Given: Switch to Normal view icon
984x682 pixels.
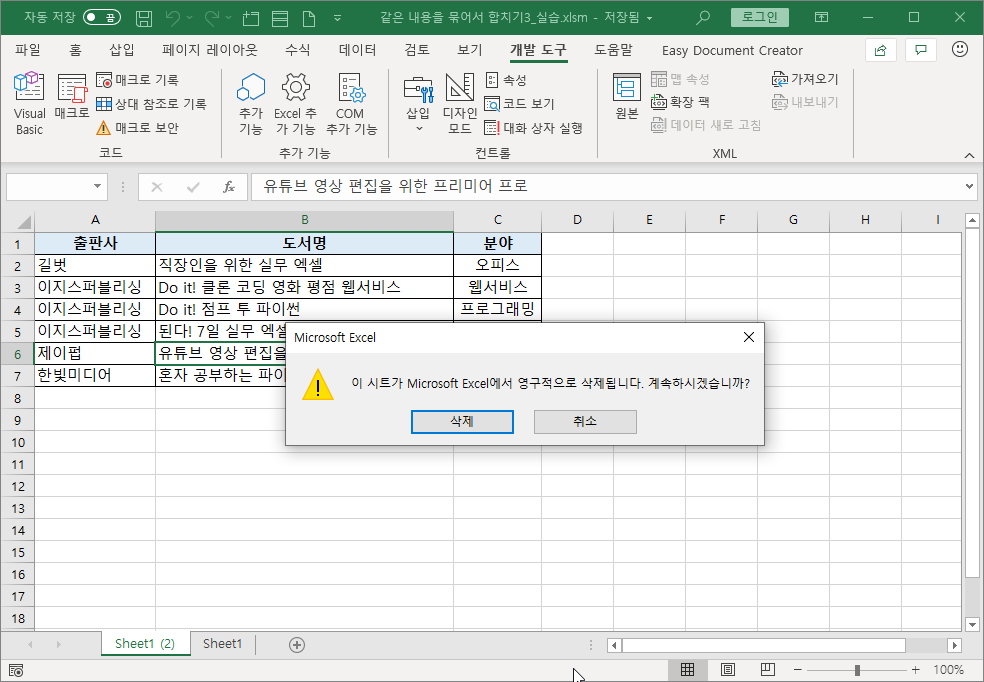Looking at the screenshot, I should 687,669.
